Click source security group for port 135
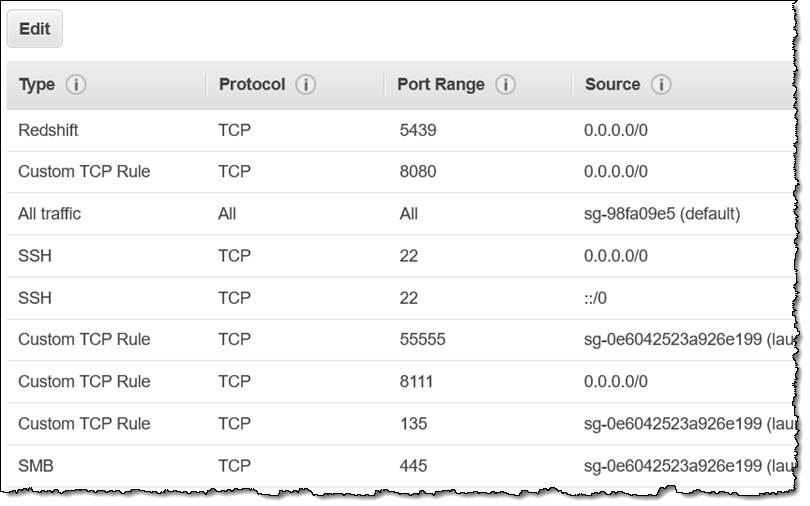 pos(689,424)
